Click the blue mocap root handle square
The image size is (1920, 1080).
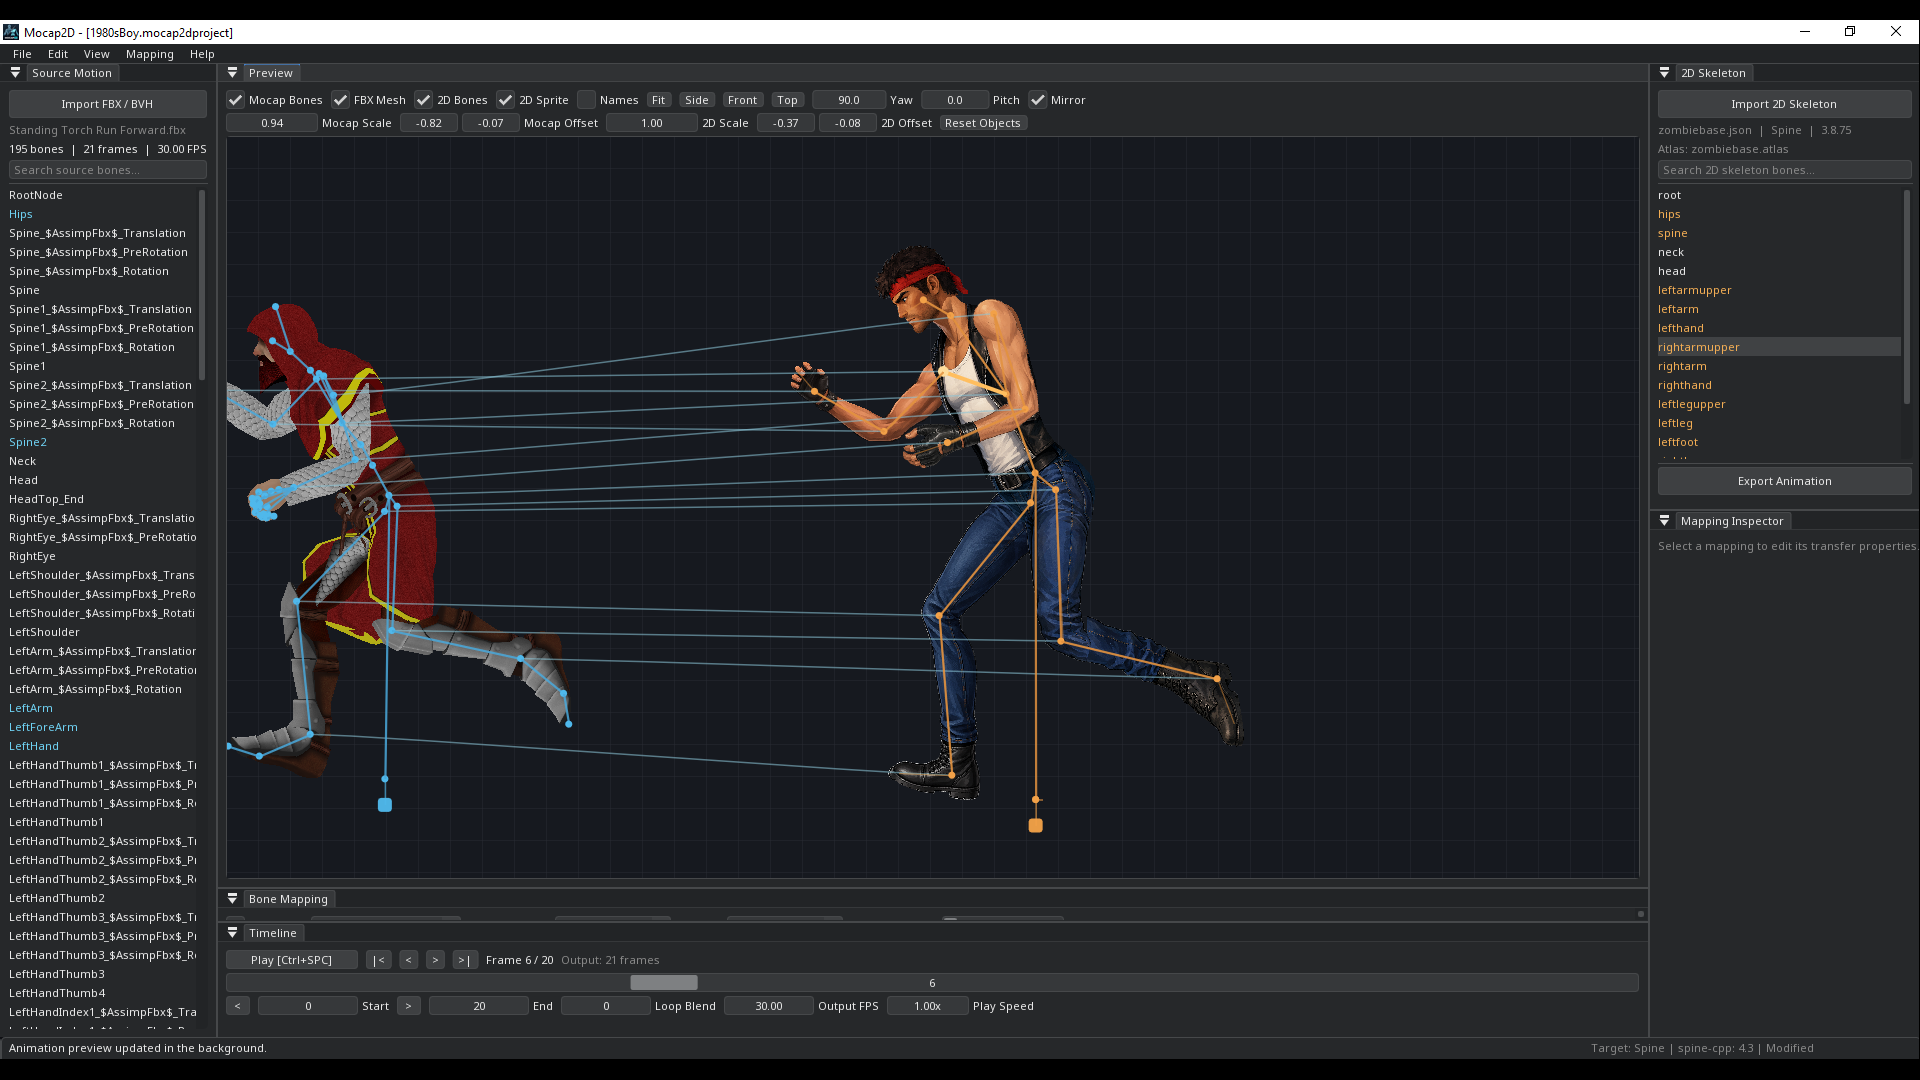pos(385,805)
